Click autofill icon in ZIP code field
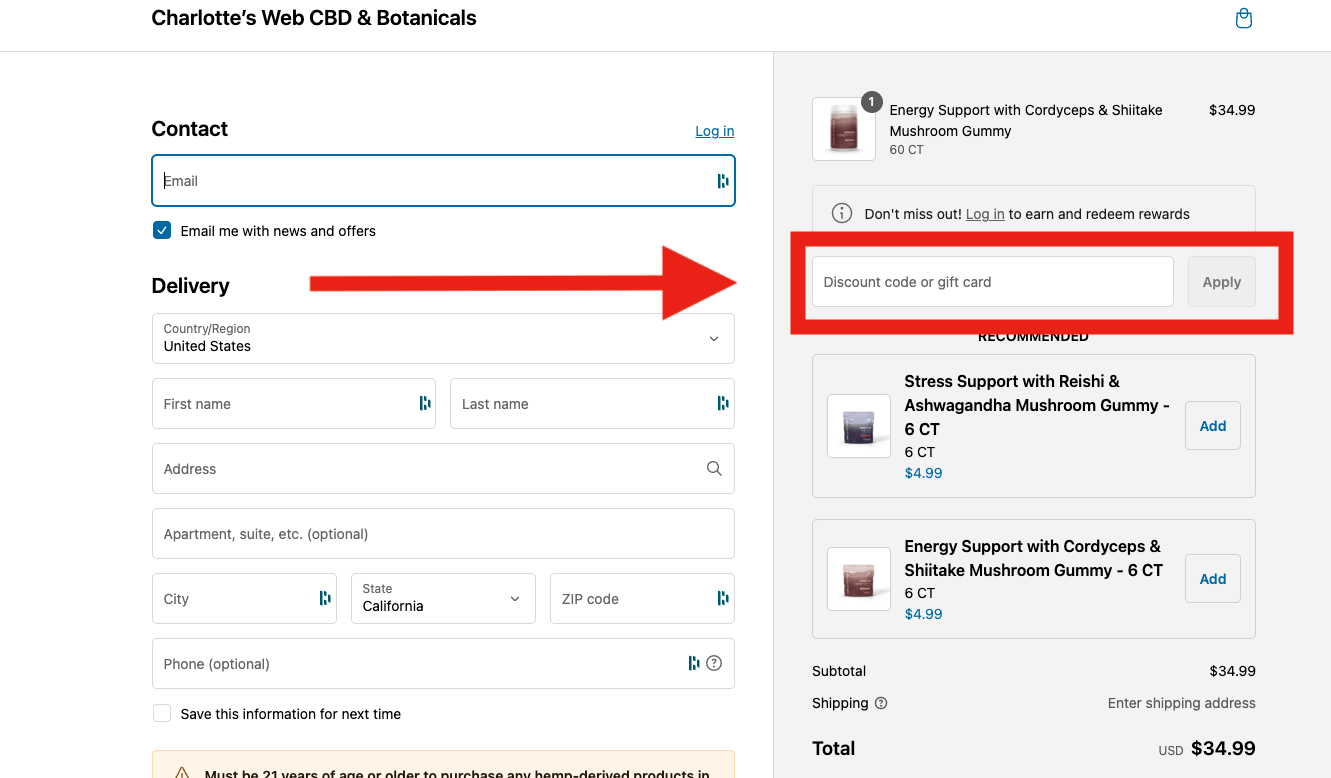The height and width of the screenshot is (778, 1331). pyautogui.click(x=722, y=598)
